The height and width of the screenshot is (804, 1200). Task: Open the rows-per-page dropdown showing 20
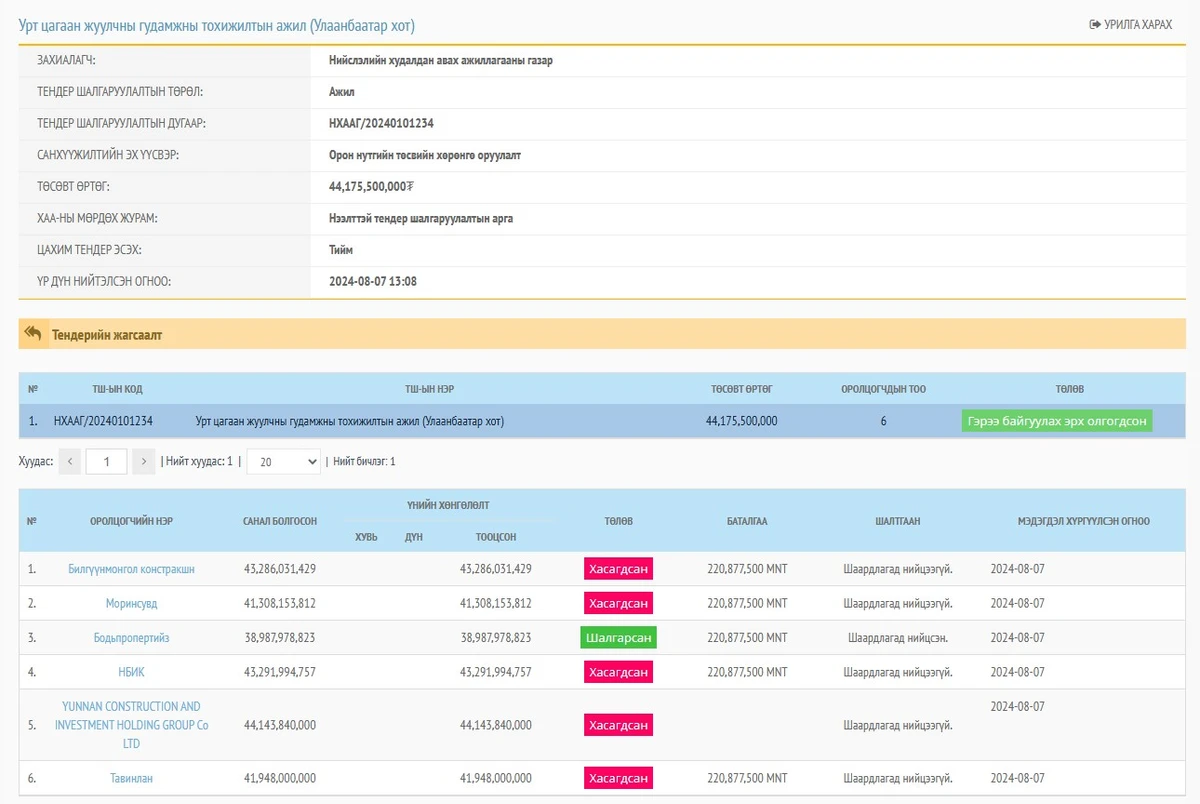[283, 461]
